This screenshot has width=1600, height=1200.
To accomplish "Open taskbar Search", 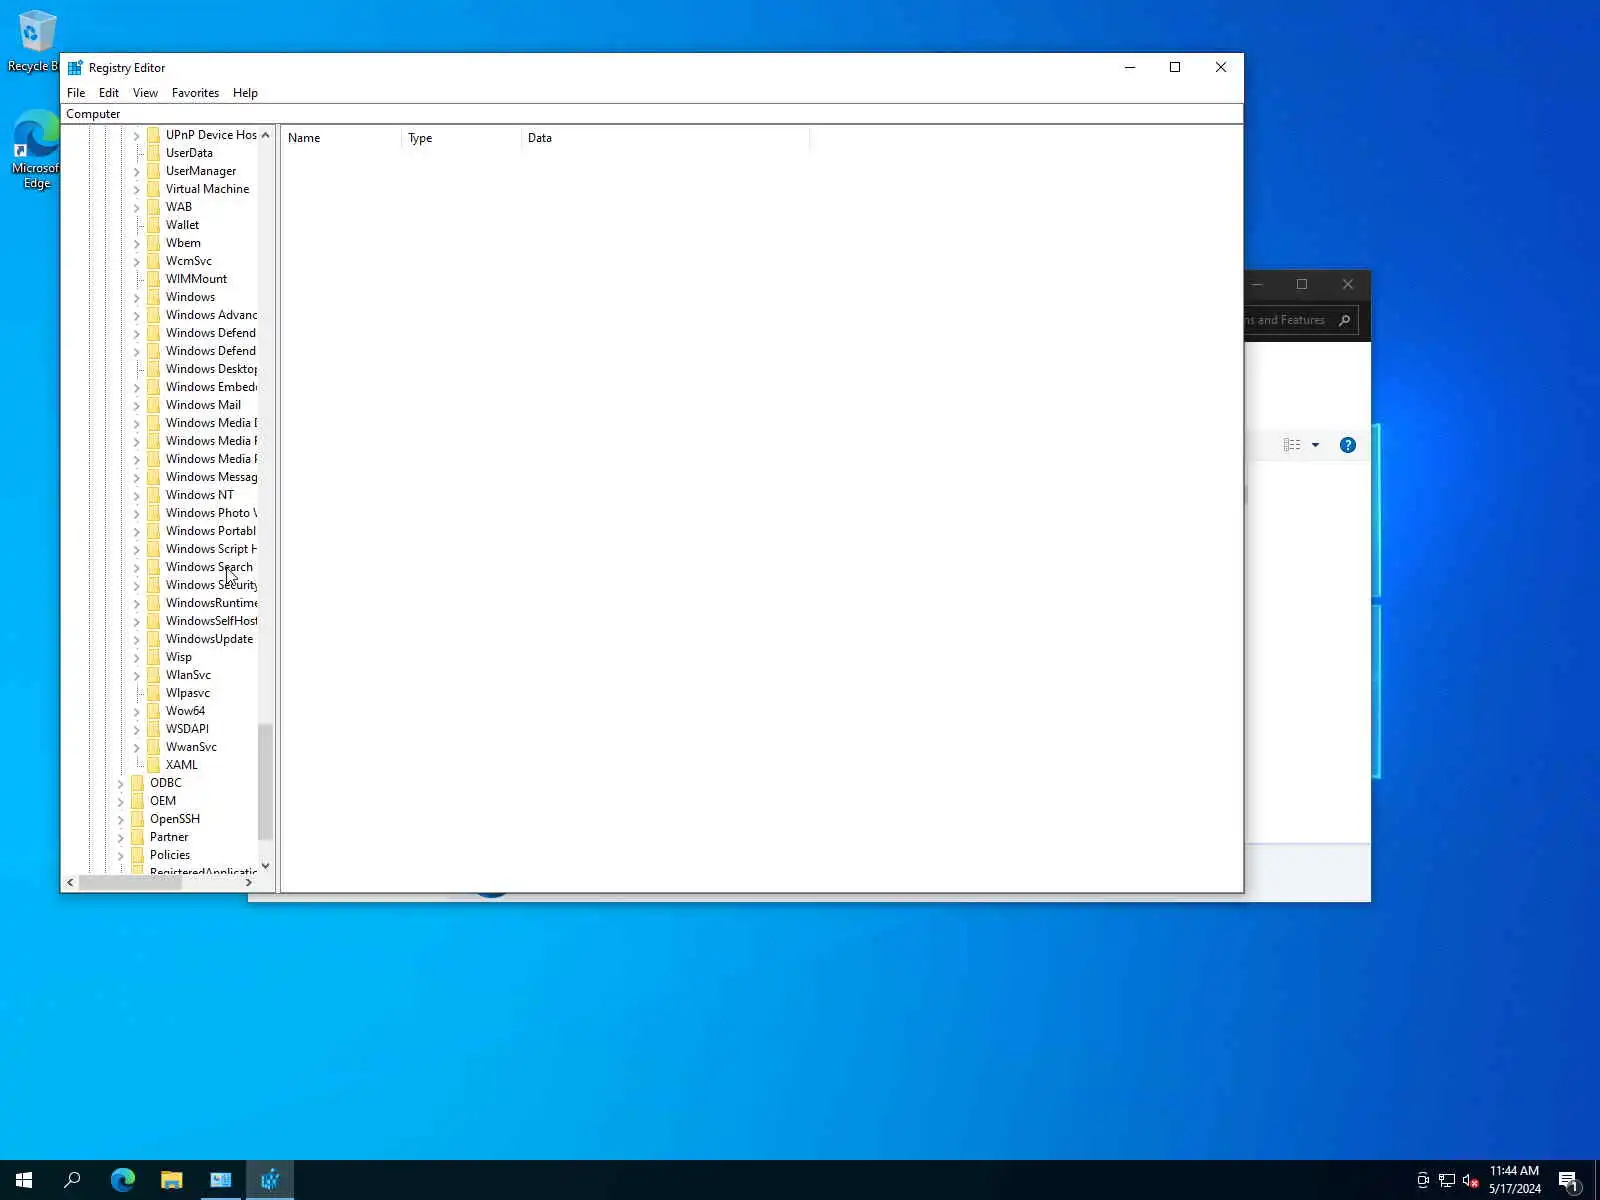I will tap(72, 1180).
